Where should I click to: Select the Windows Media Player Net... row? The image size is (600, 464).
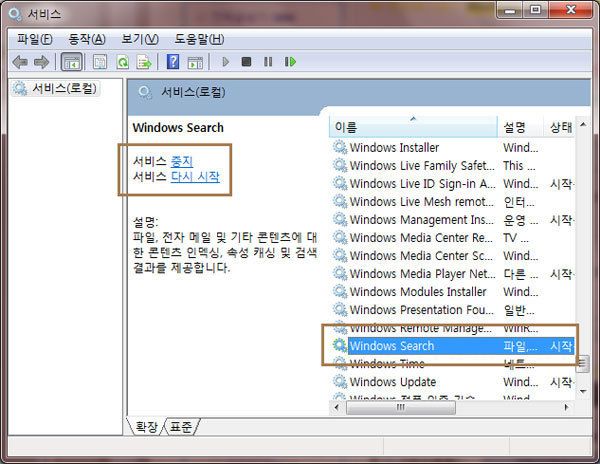click(x=453, y=274)
